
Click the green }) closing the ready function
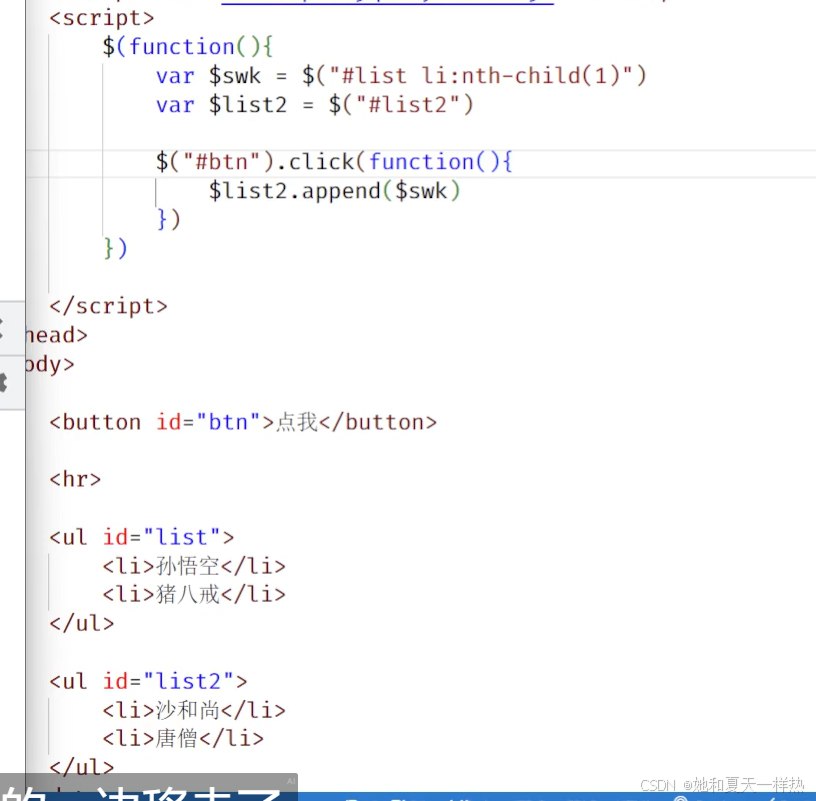tap(116, 248)
